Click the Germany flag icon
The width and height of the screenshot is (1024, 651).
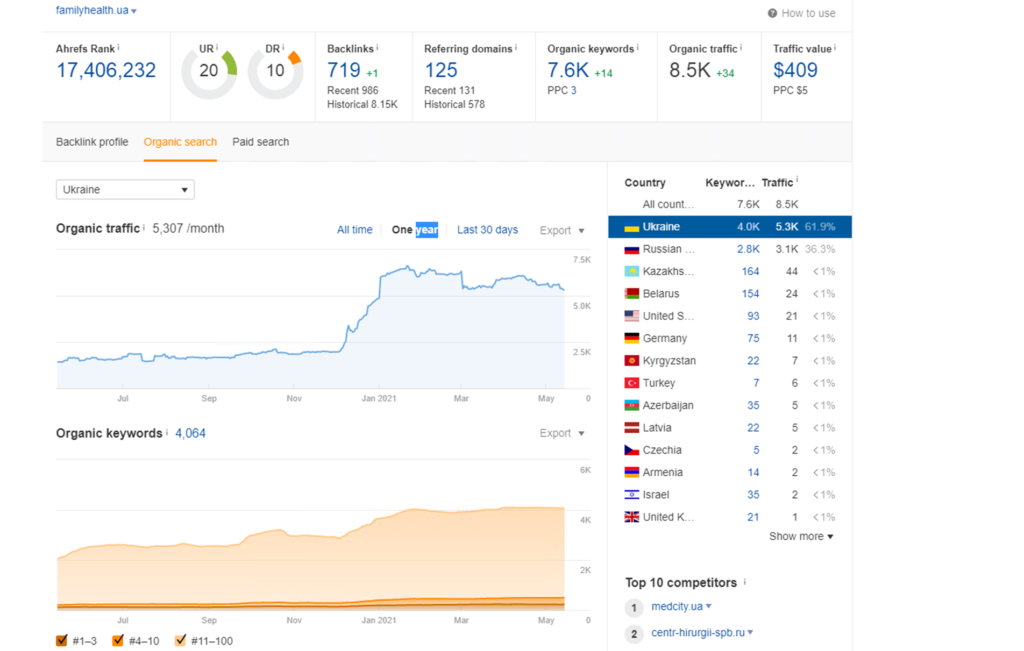tap(632, 338)
